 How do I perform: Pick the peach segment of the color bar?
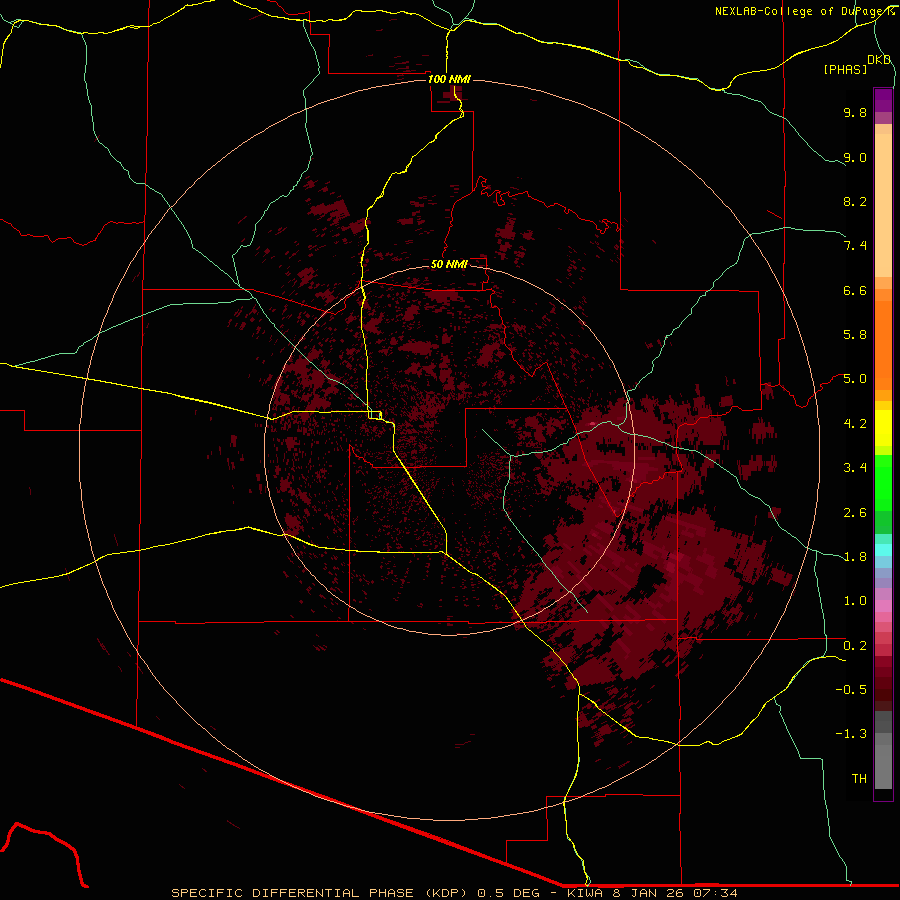pos(883,205)
